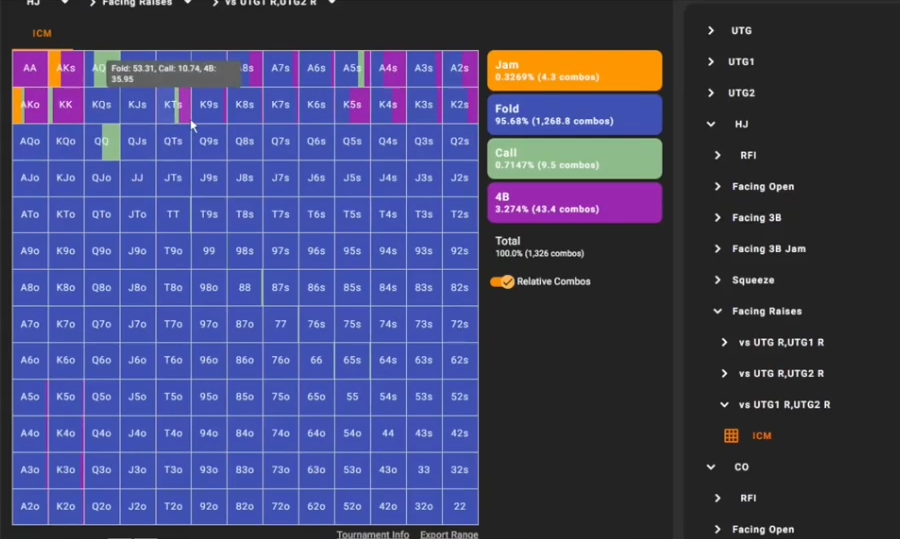
Task: Open the HJ breadcrumb dropdown
Action: (64, 2)
